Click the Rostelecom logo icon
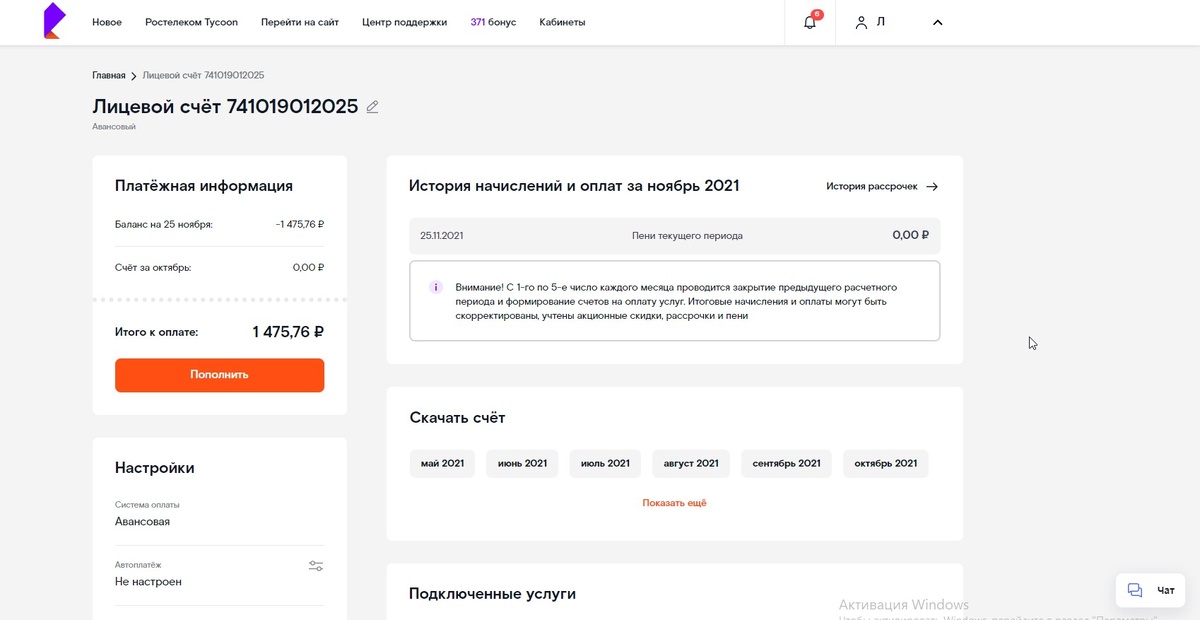This screenshot has height=620, width=1200. point(53,21)
